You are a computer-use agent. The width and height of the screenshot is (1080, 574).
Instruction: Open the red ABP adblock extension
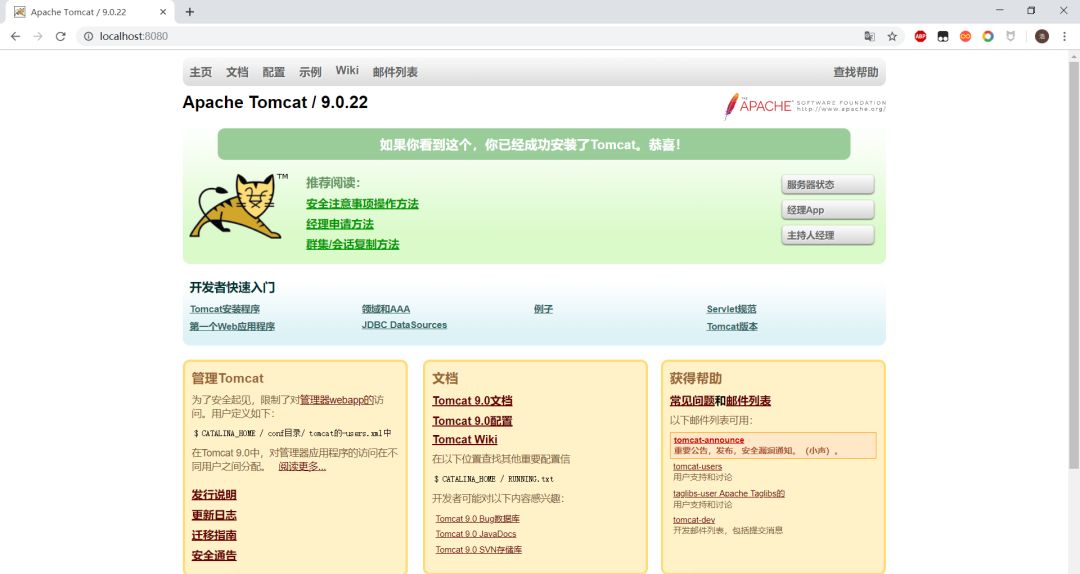(x=920, y=37)
